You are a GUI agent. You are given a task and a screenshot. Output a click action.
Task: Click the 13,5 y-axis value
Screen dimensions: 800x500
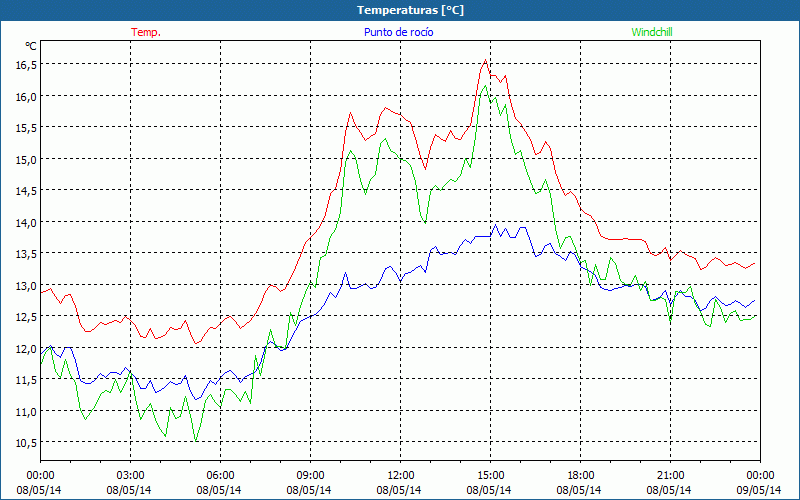pos(27,254)
